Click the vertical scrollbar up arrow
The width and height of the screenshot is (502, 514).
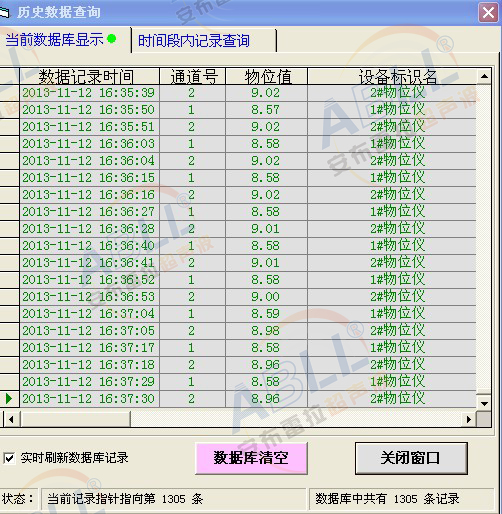484,76
